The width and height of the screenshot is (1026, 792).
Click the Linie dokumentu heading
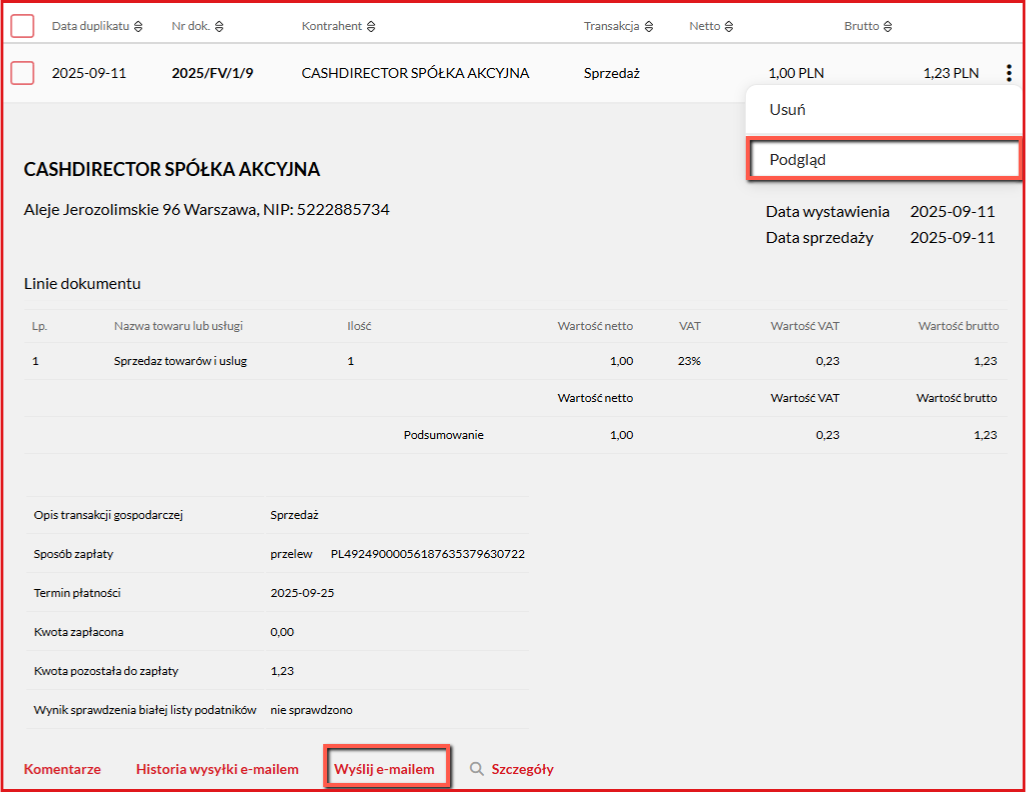tap(82, 283)
